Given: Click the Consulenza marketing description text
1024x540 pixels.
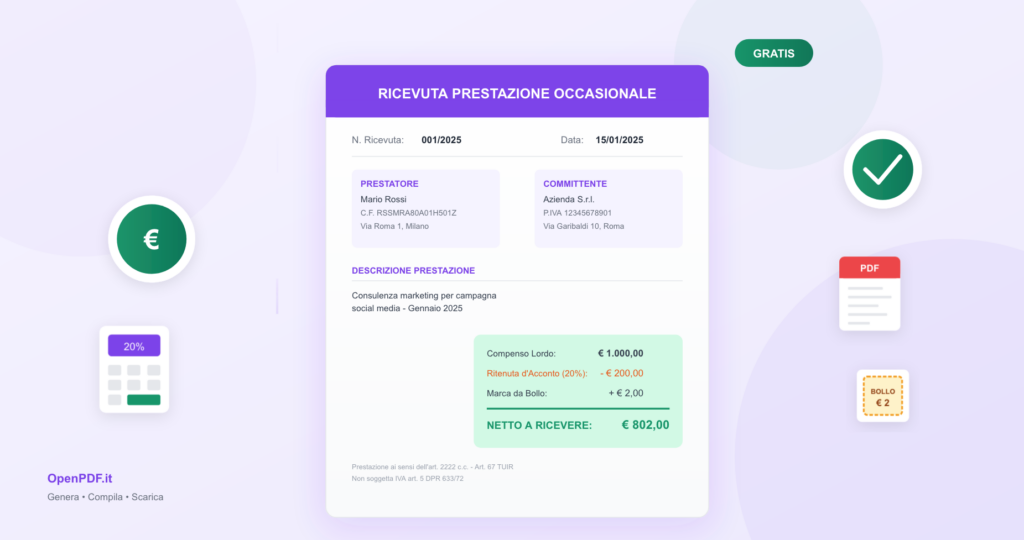Looking at the screenshot, I should point(424,302).
